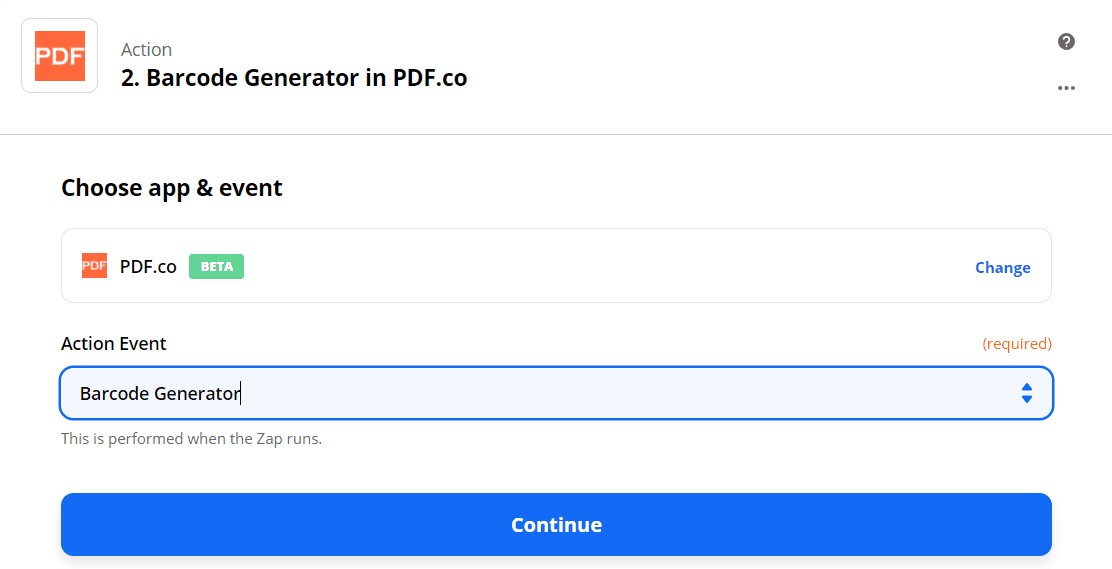Click the Barcode Generator text in Action Event field
The height and width of the screenshot is (569, 1112).
(x=160, y=393)
